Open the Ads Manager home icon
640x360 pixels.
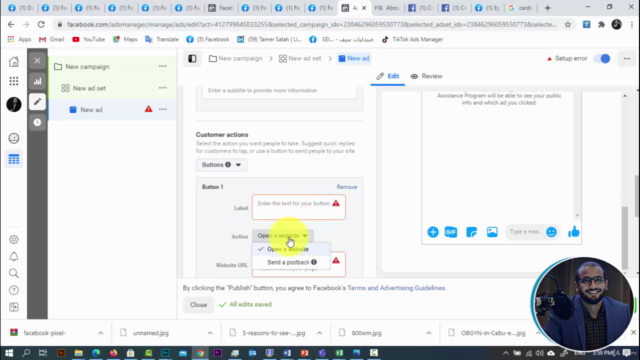click(13, 62)
